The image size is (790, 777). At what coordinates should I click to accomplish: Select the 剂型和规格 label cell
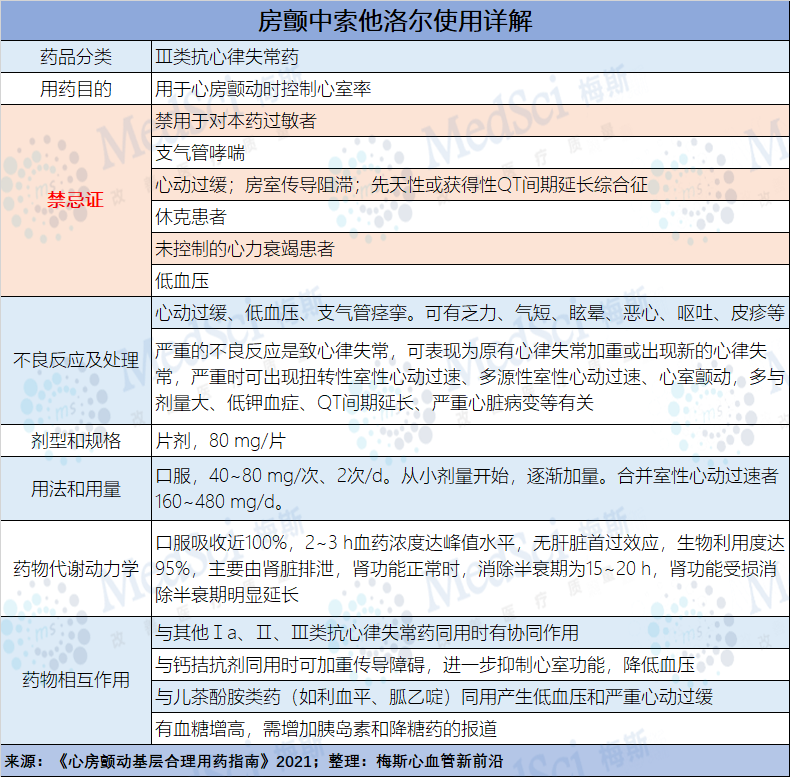[76, 441]
